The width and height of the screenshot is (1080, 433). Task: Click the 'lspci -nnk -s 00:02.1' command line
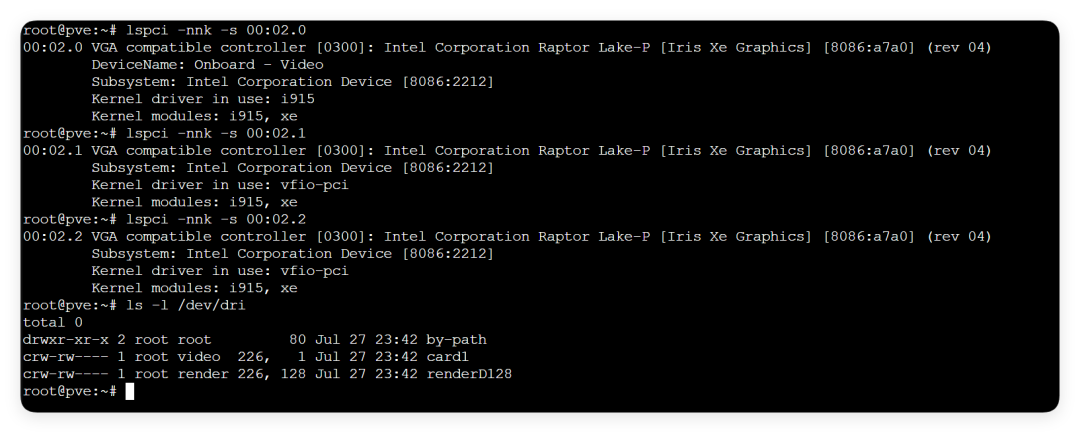point(216,134)
